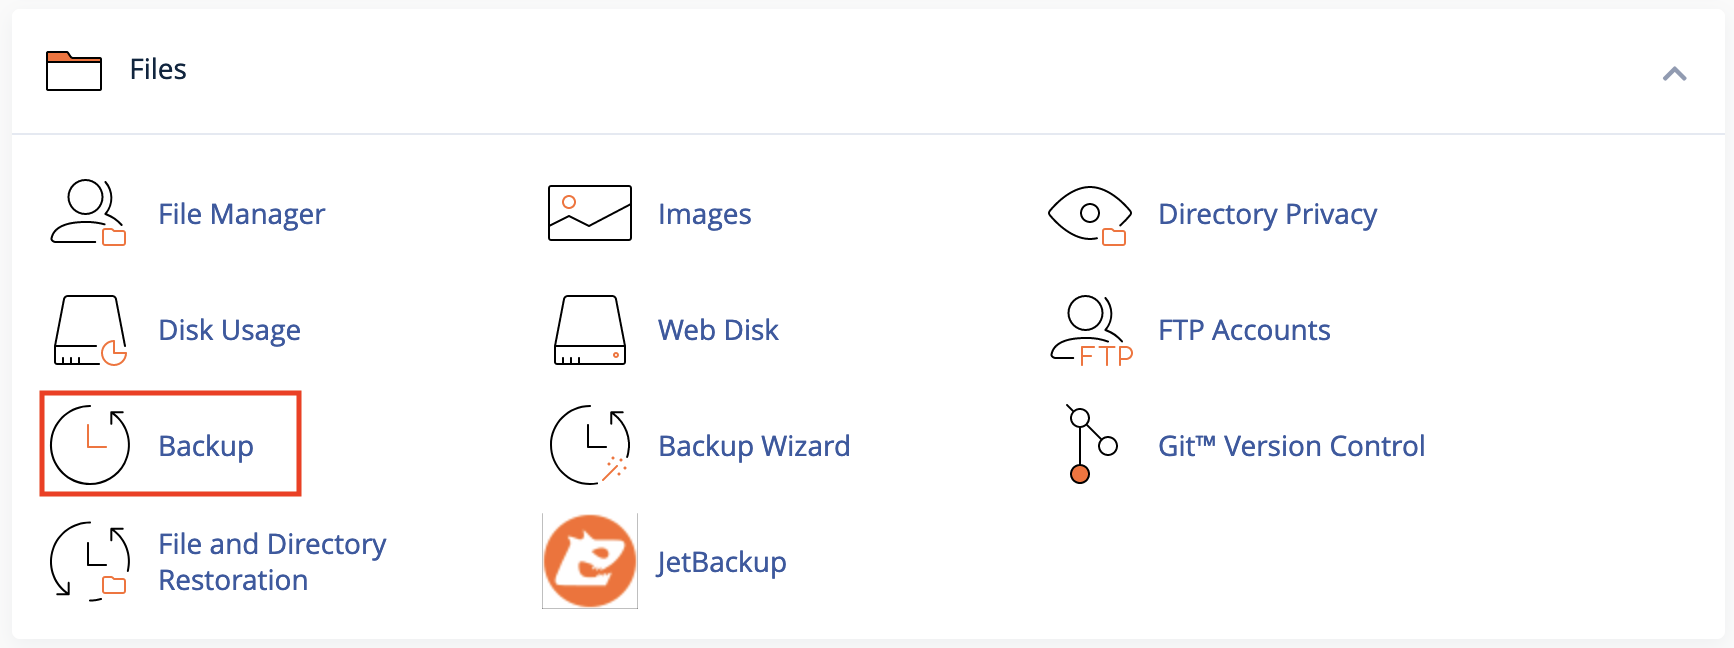Image resolution: width=1734 pixels, height=648 pixels.
Task: Open the Backup link text
Action: tap(206, 446)
